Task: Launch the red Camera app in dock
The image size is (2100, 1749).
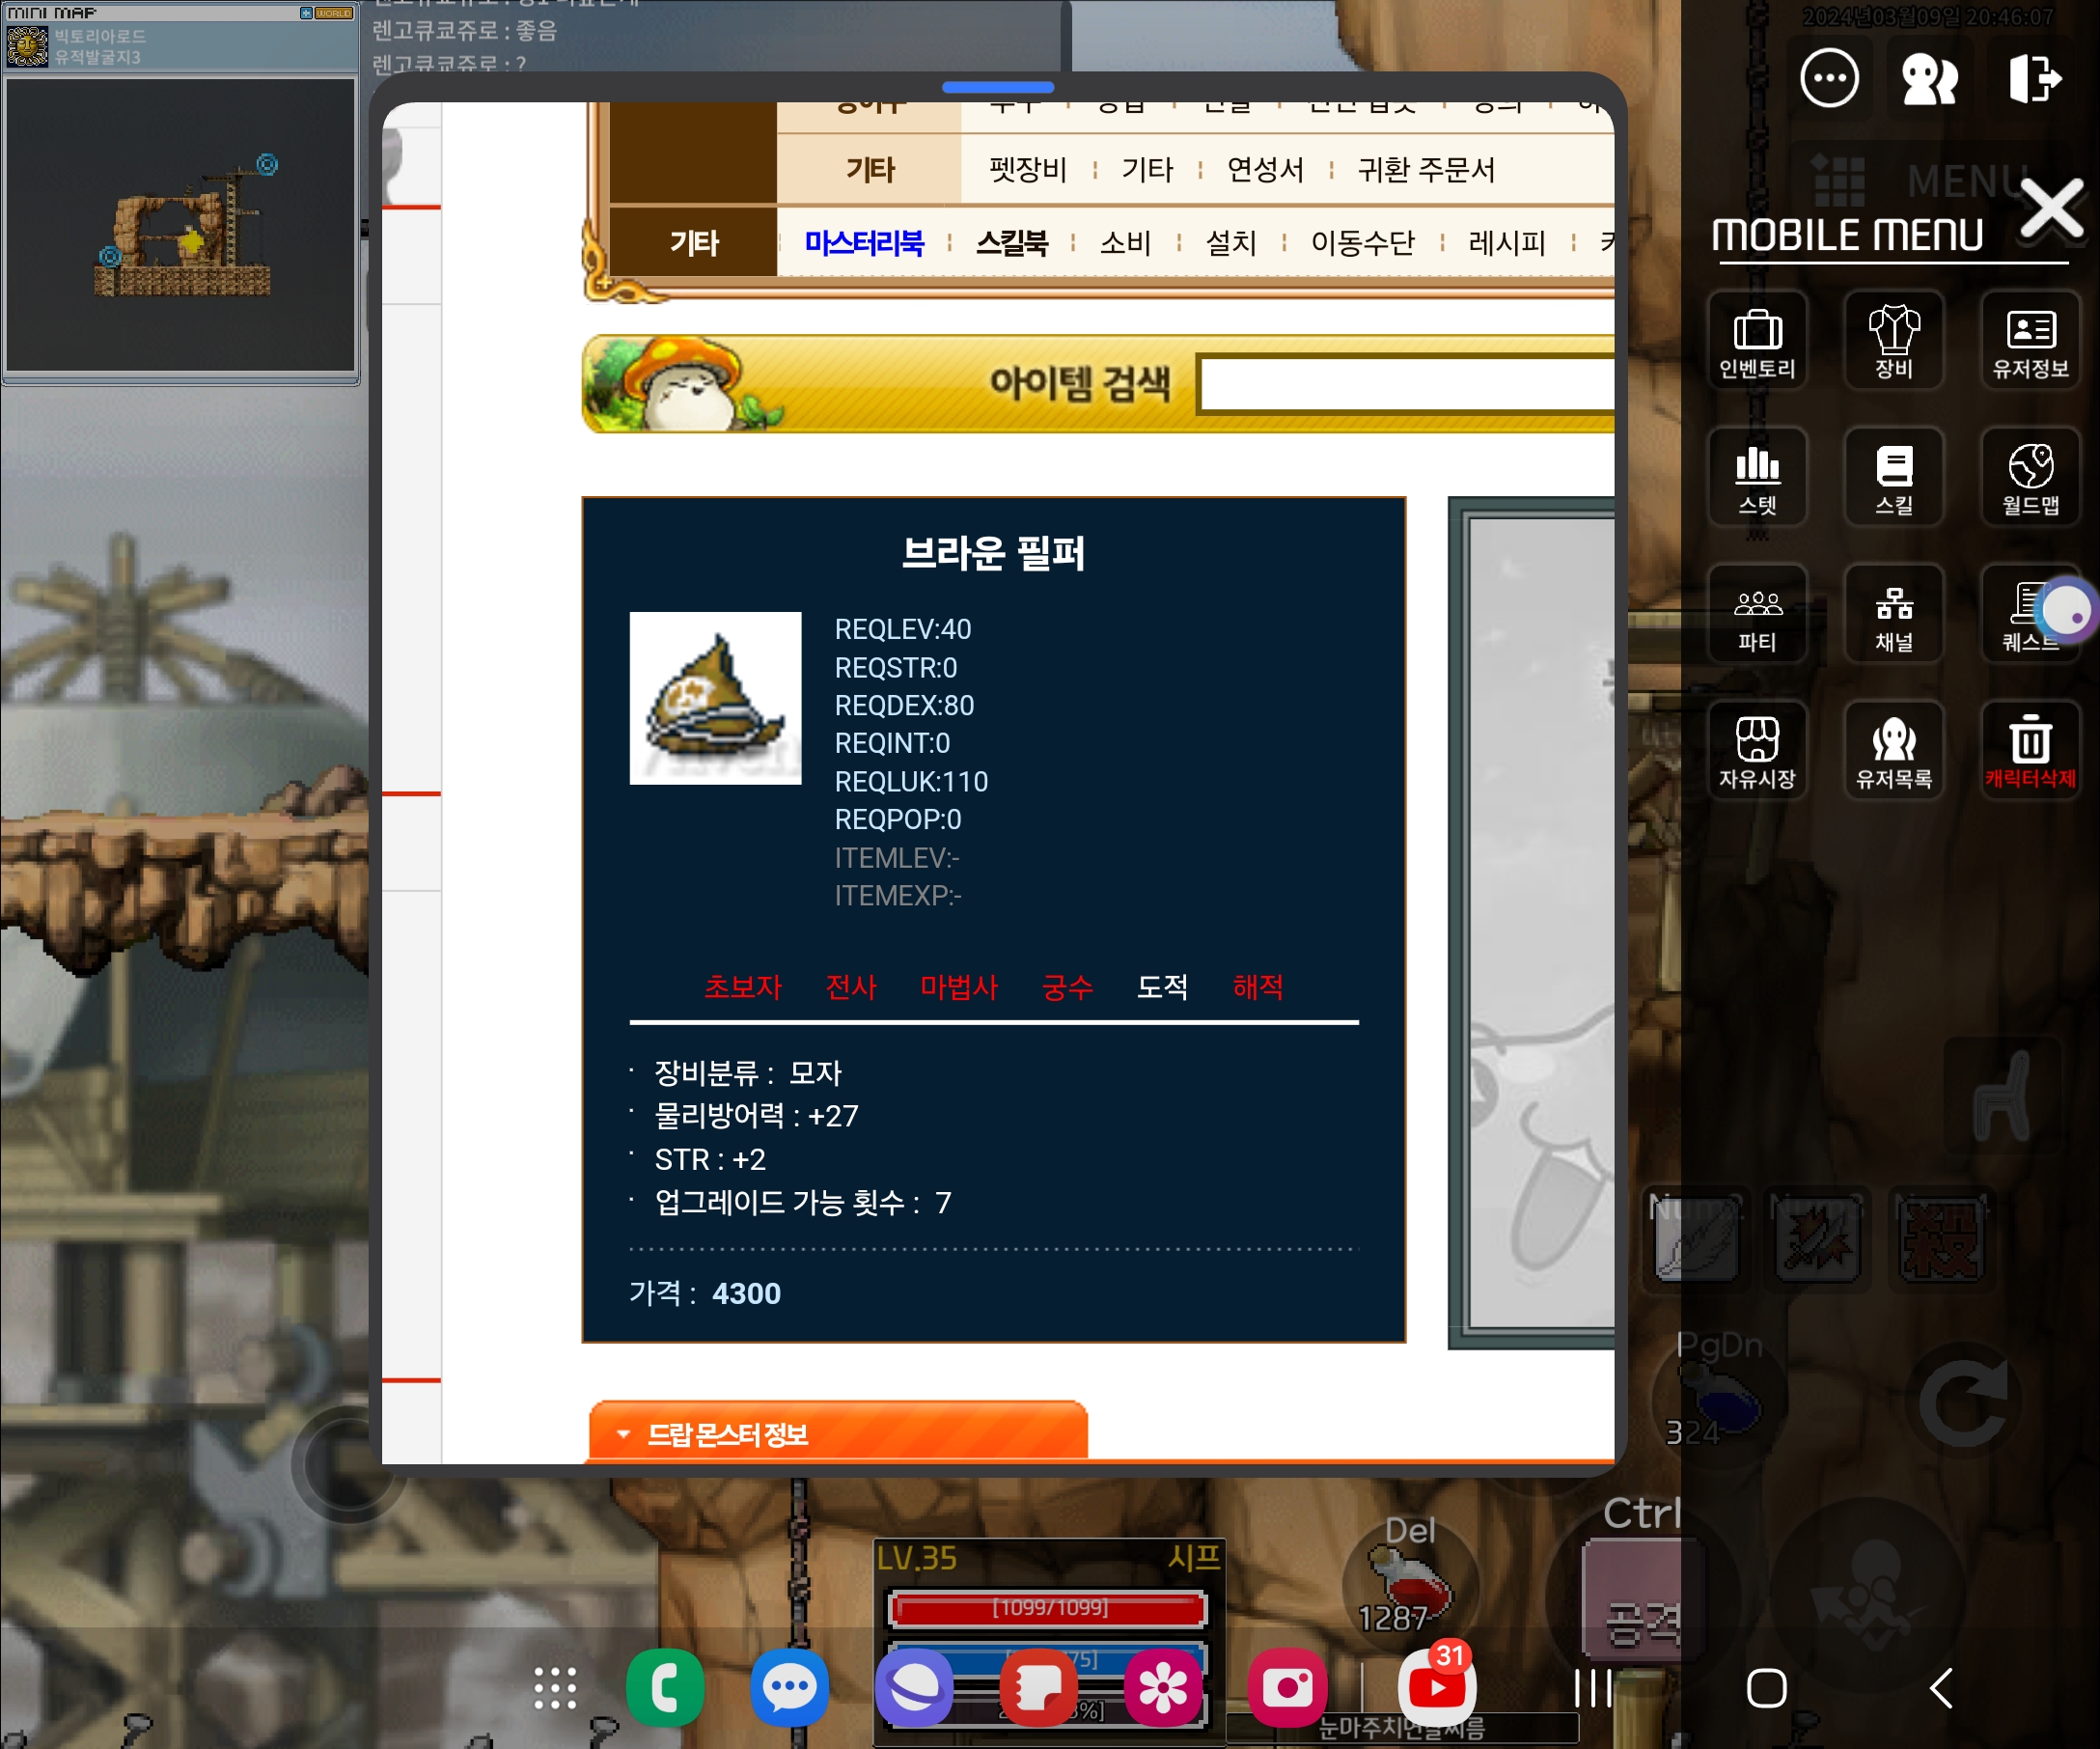Action: click(1287, 1688)
